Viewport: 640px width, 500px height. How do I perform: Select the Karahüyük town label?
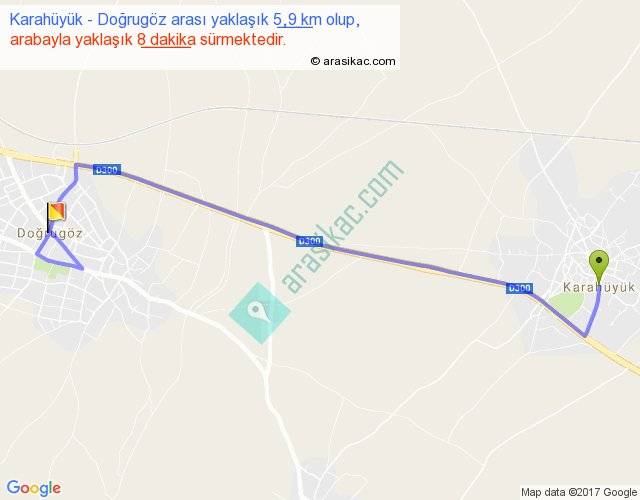[599, 287]
